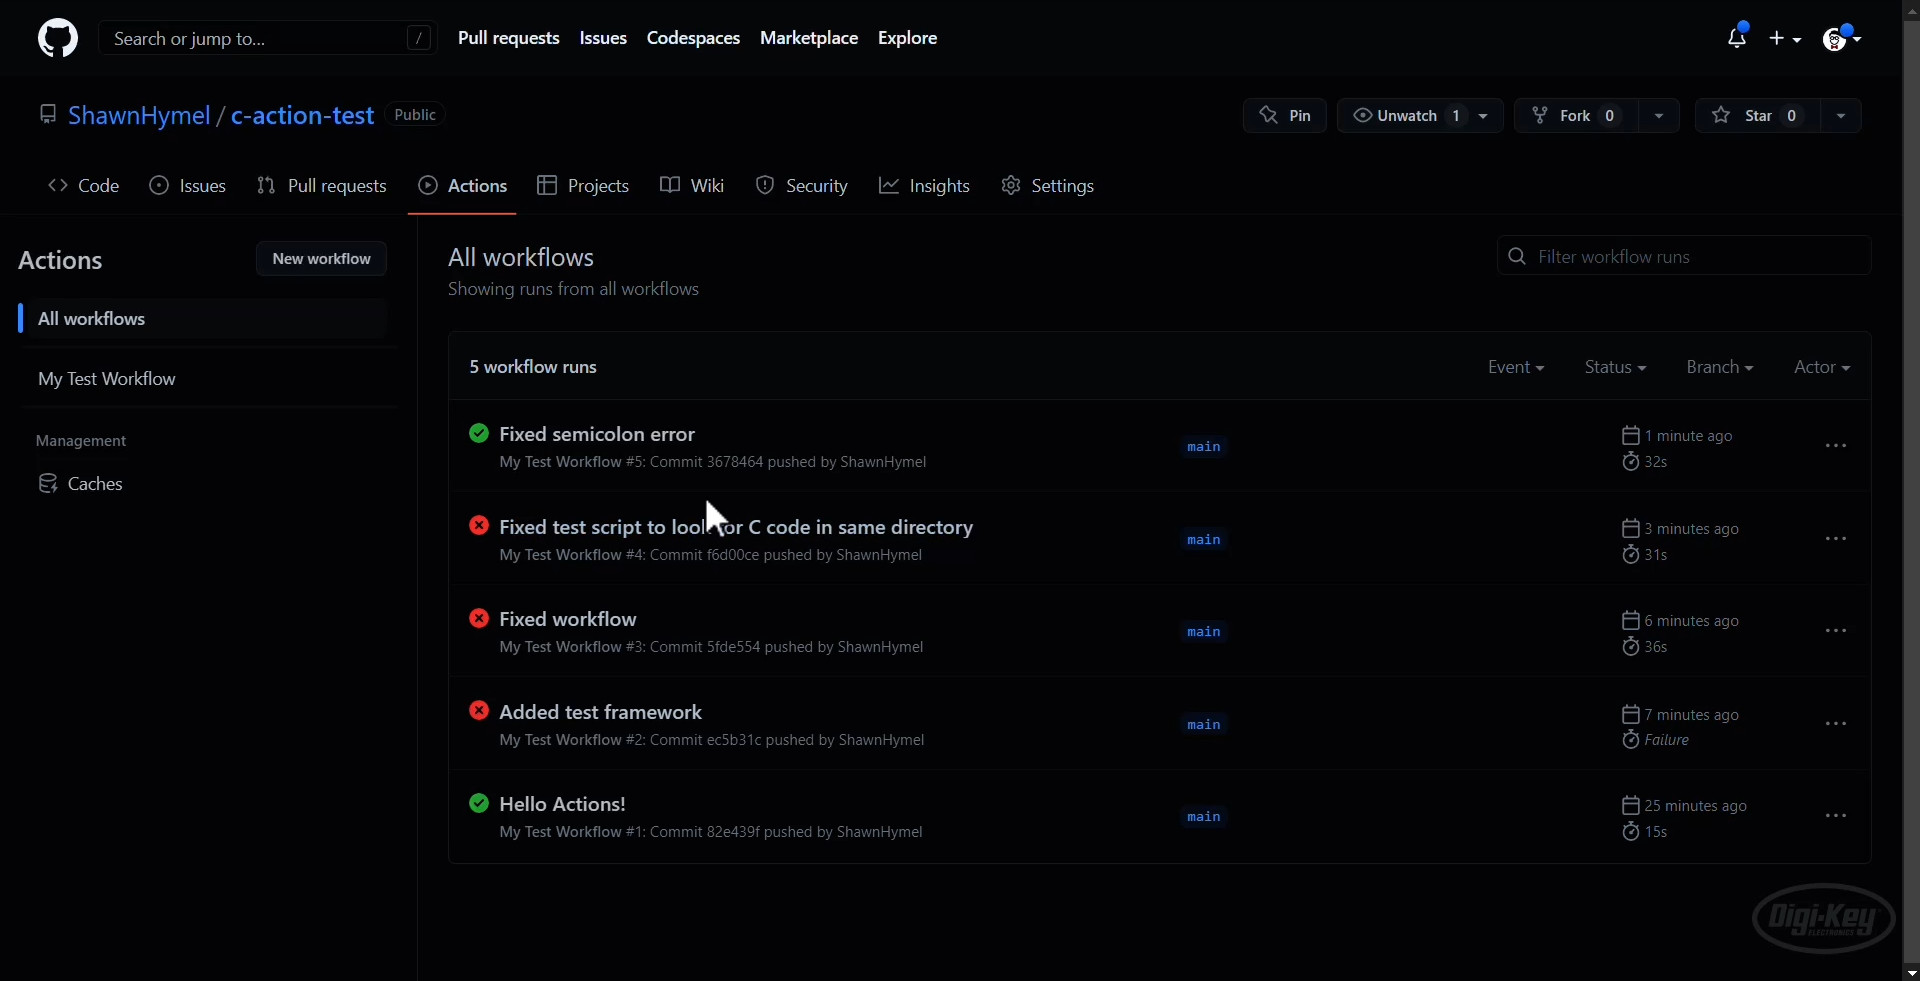Open Caches in the Management sidebar

tap(92, 484)
